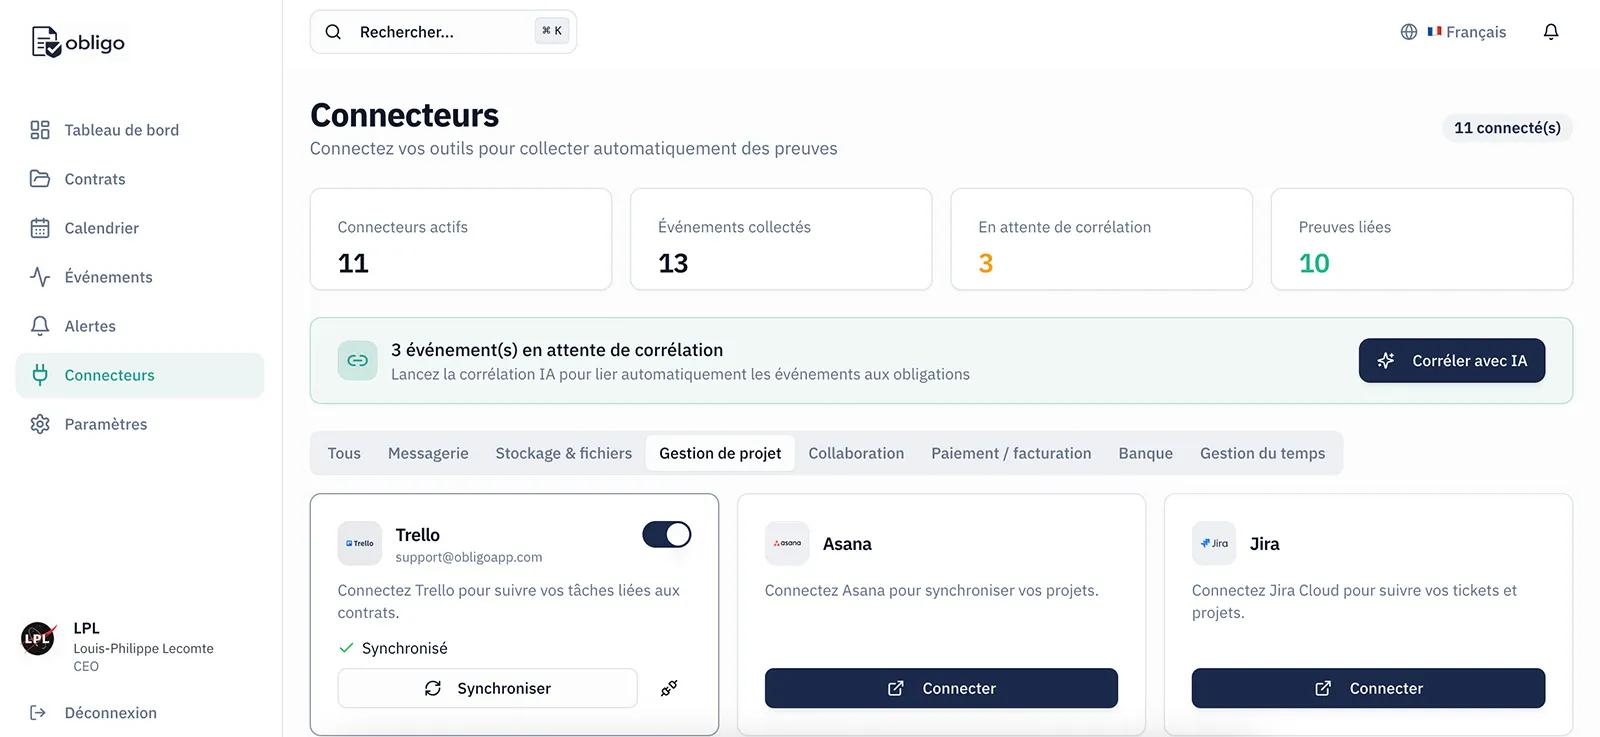Disable the Trello connector toggle
Image resolution: width=1600 pixels, height=737 pixels.
click(667, 534)
